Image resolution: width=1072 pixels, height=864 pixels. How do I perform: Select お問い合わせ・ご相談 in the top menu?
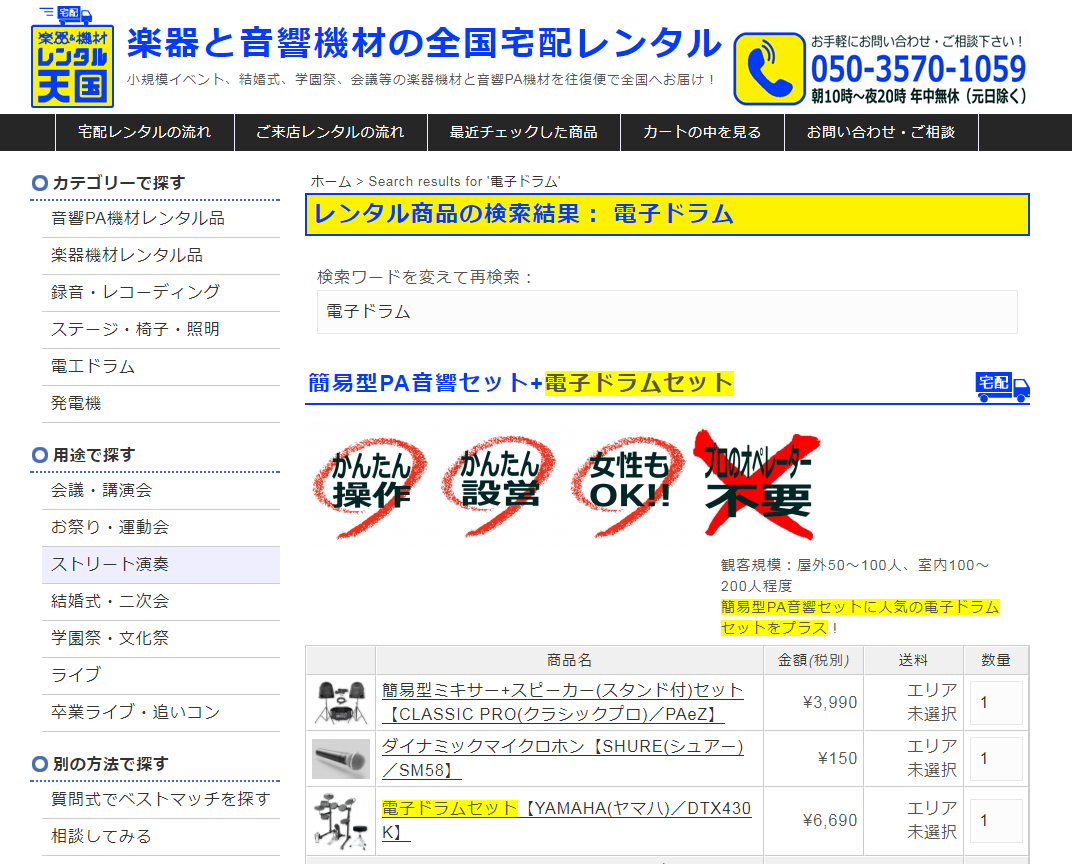[880, 131]
